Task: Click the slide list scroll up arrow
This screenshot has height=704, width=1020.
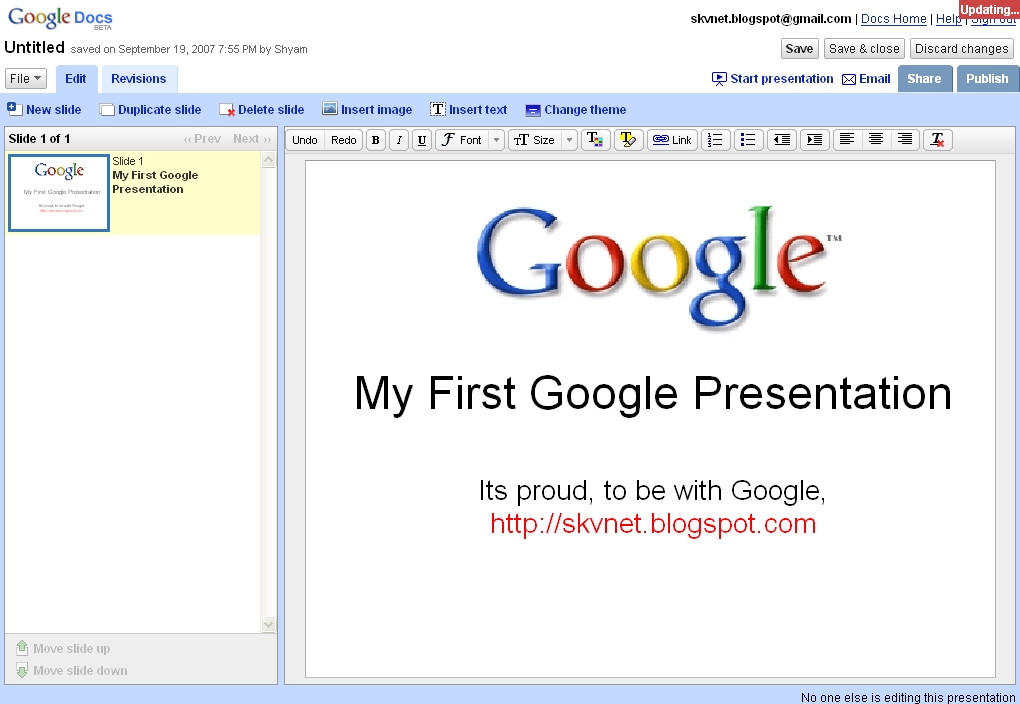Action: coord(268,160)
